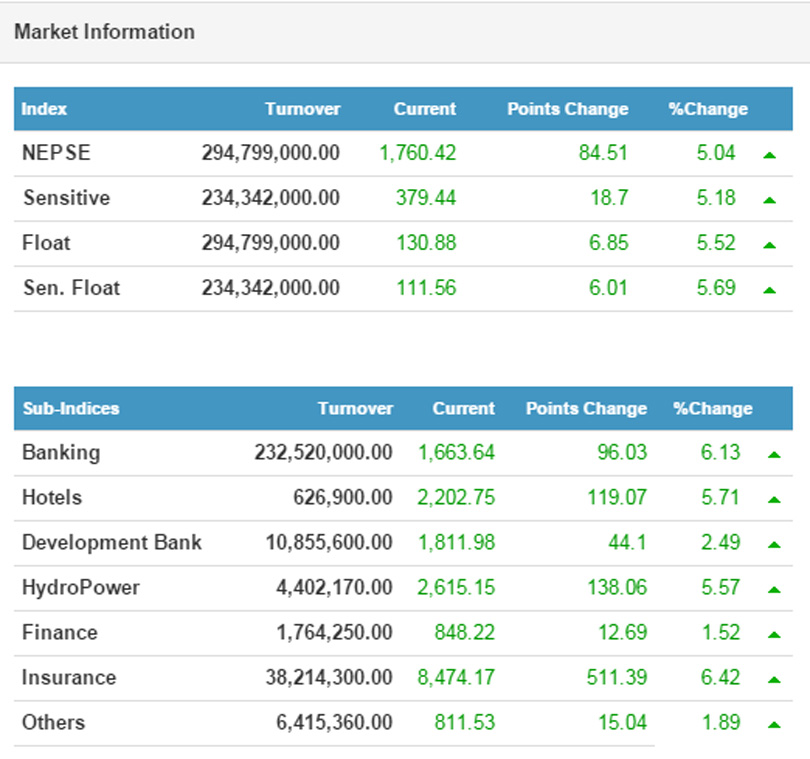Click HydroPower current value 2,615.15

point(456,587)
